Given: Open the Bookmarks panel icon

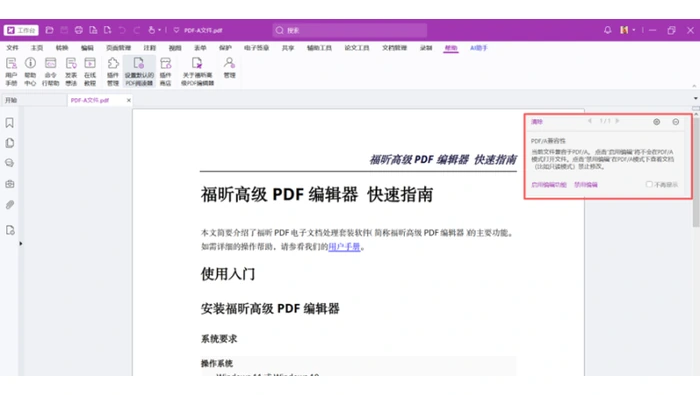Looking at the screenshot, I should pyautogui.click(x=9, y=123).
